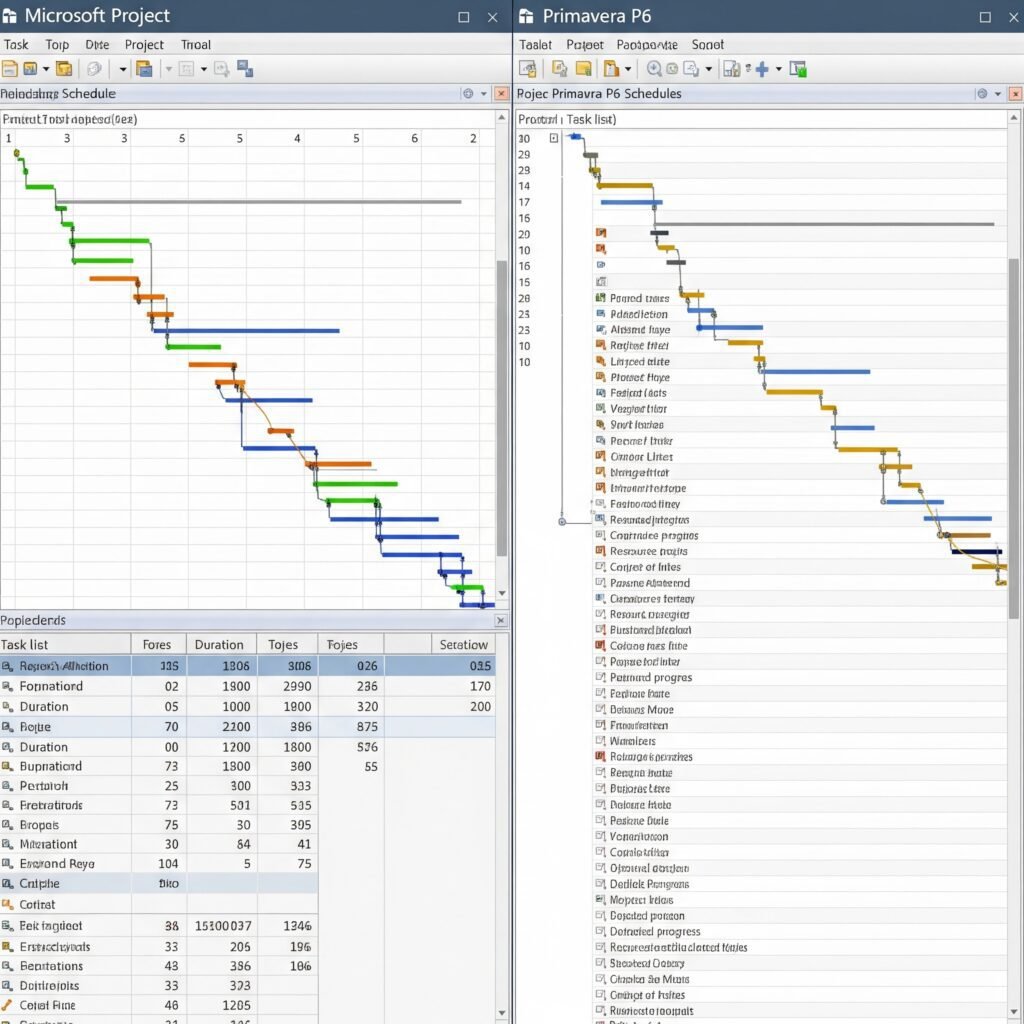This screenshot has width=1024, height=1024.
Task: Close the Schedule panel in Microsoft Project
Action: (x=501, y=93)
